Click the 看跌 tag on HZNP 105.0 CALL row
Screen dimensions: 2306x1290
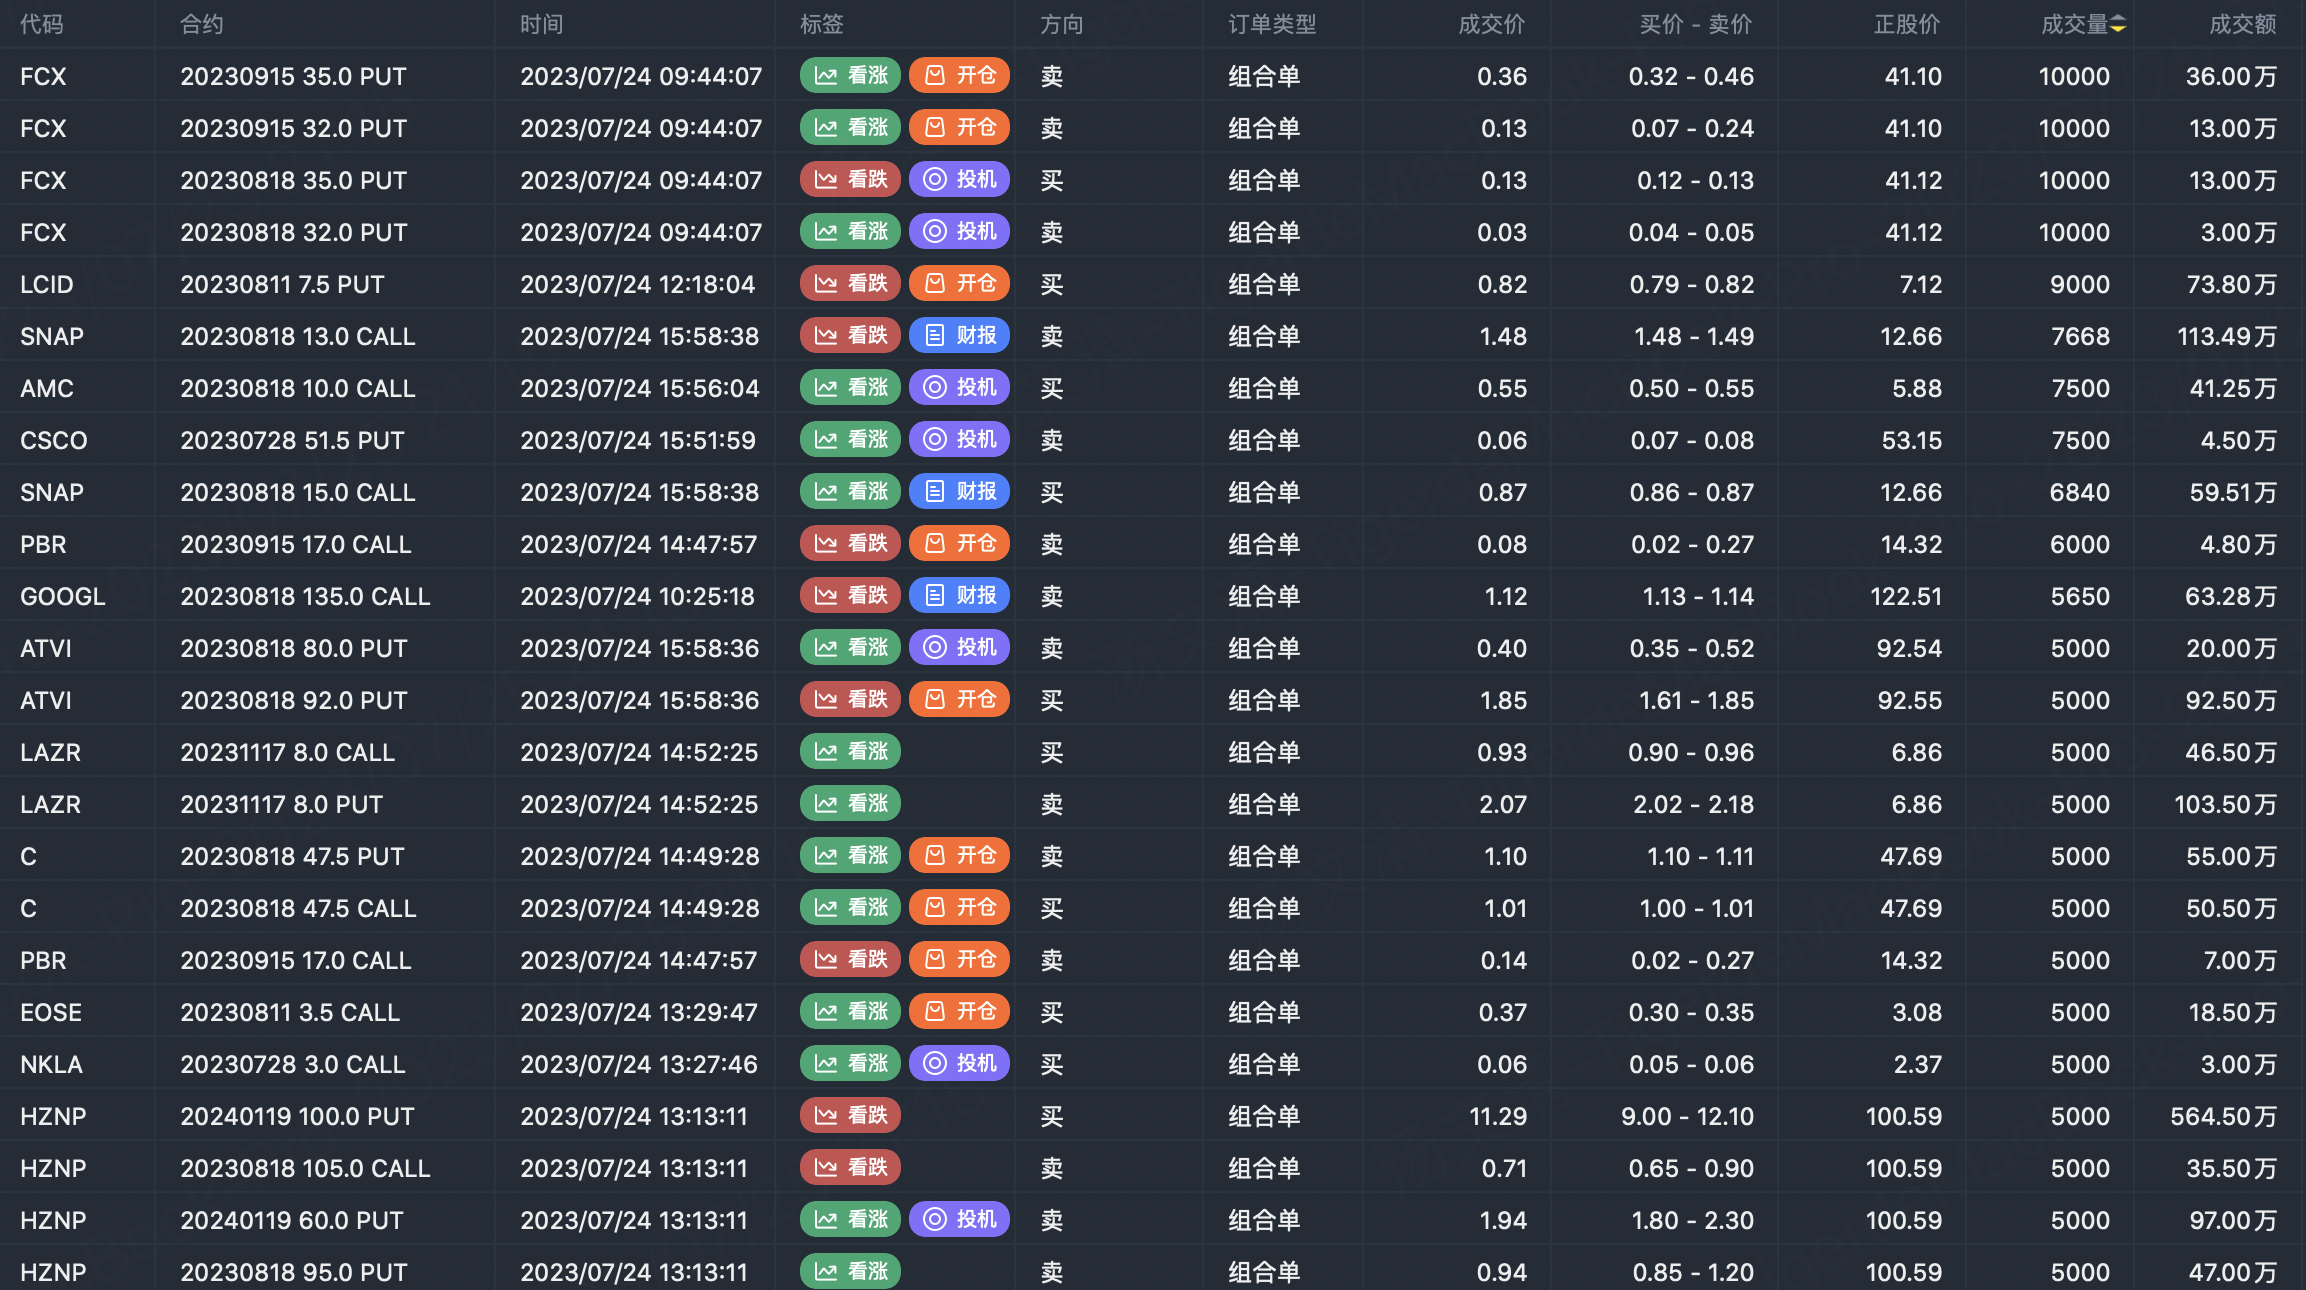(850, 1168)
